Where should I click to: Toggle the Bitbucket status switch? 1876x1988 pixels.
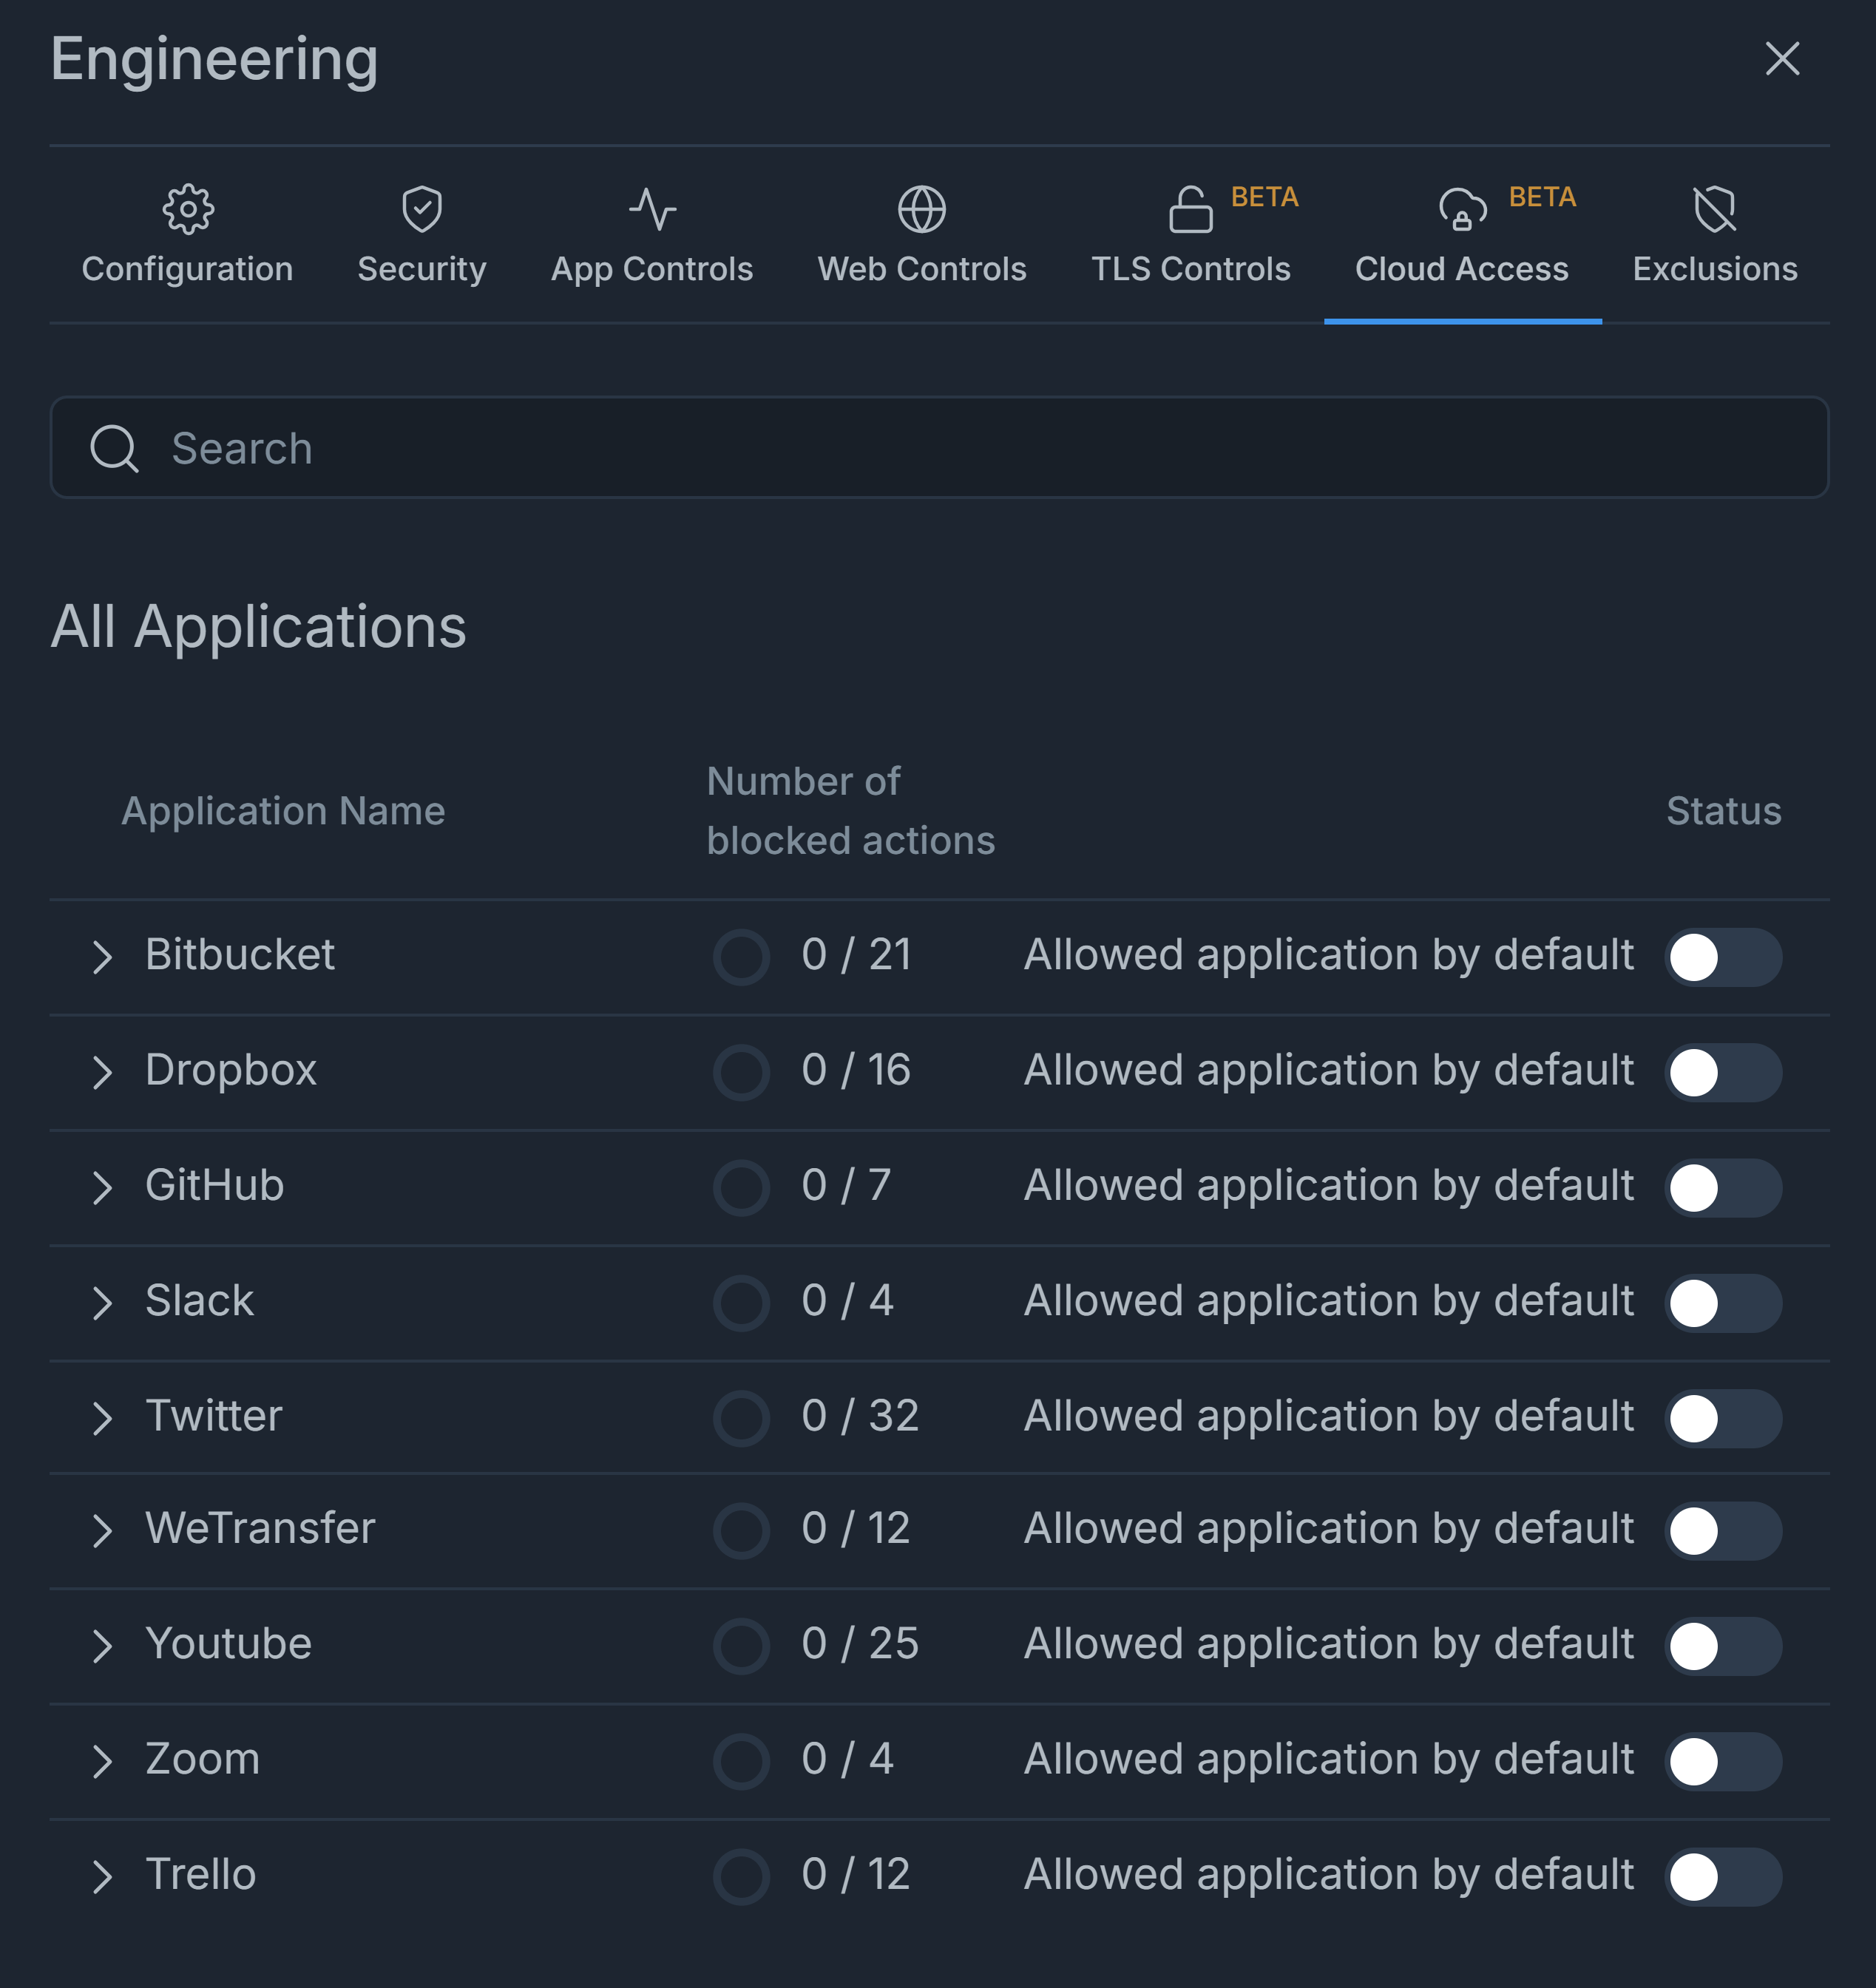1722,957
